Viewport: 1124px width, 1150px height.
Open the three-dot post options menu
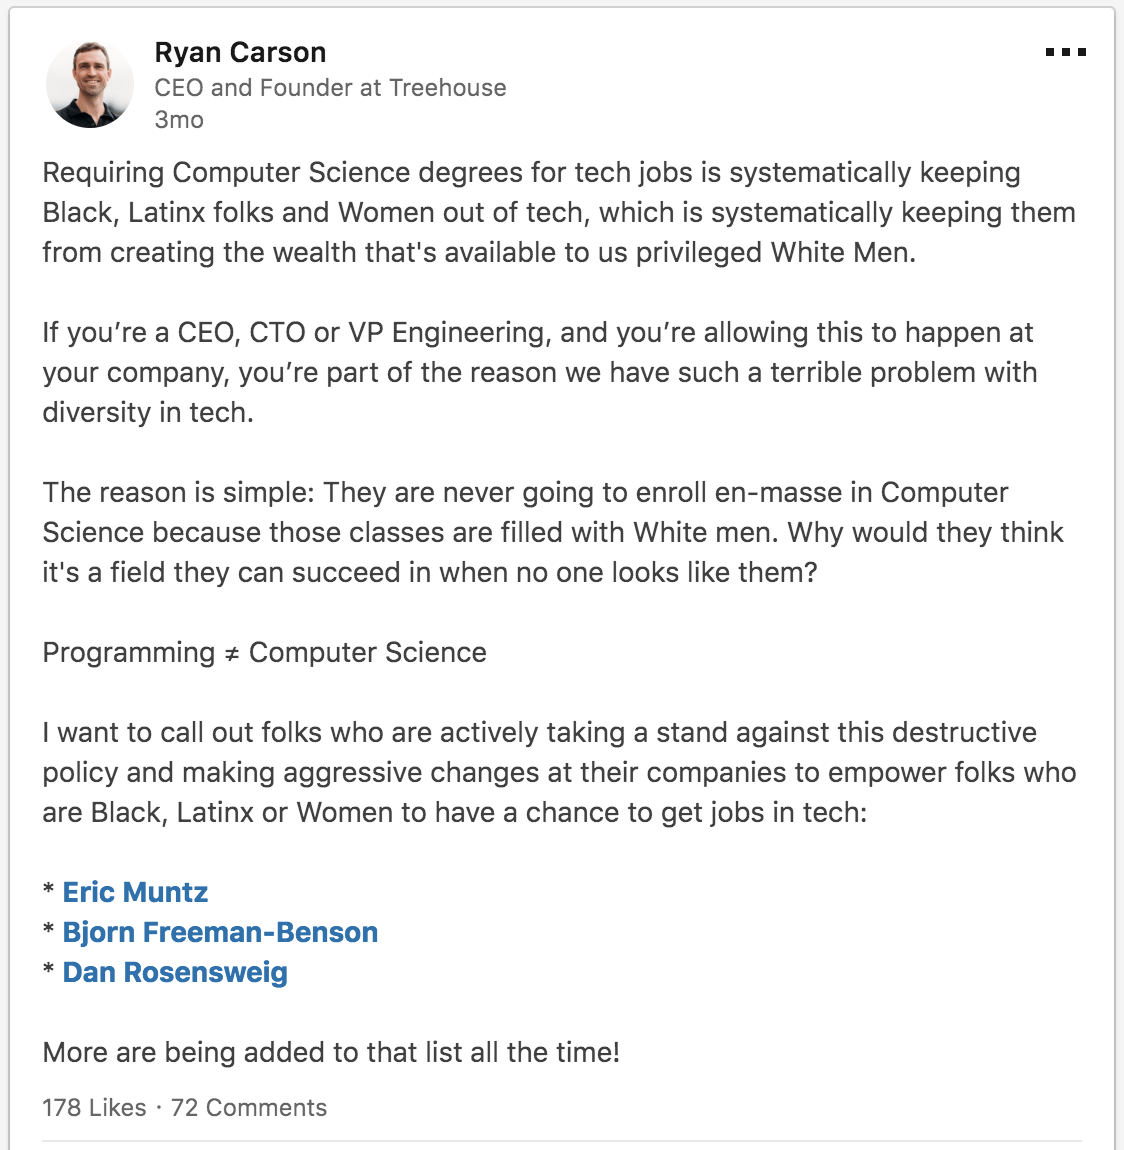1065,52
